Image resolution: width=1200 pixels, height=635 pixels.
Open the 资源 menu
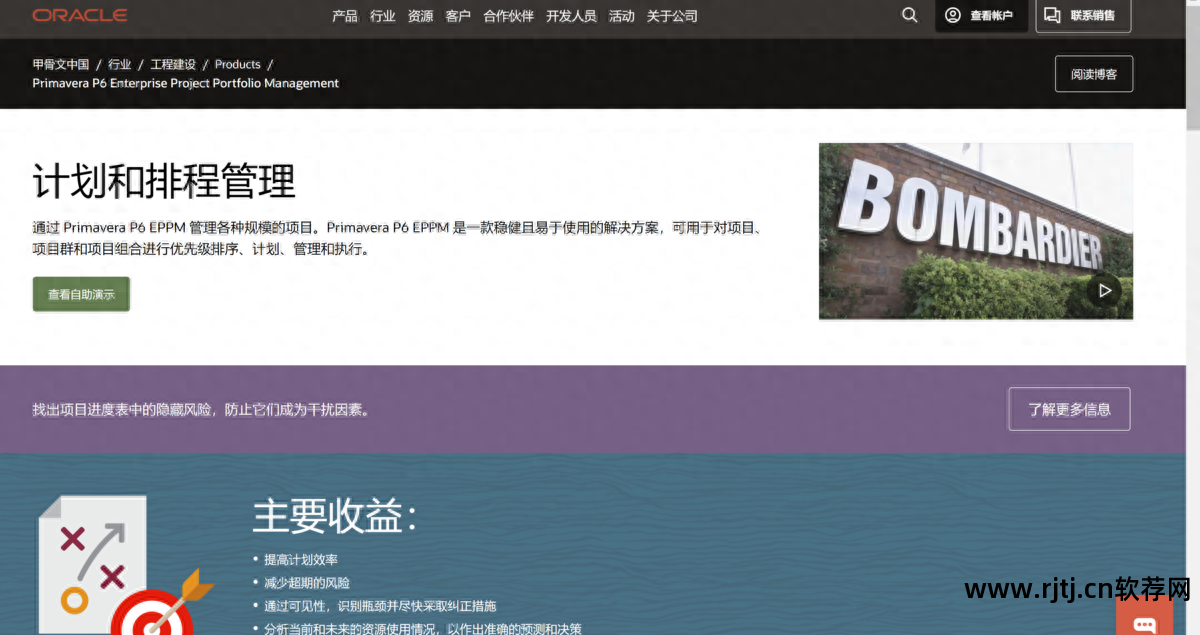point(419,15)
